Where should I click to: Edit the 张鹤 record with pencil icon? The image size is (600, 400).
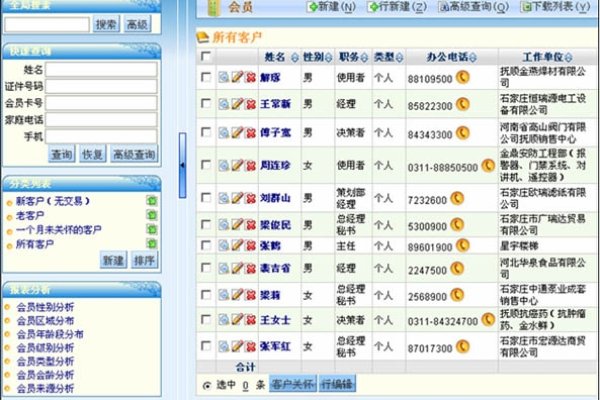[237, 245]
